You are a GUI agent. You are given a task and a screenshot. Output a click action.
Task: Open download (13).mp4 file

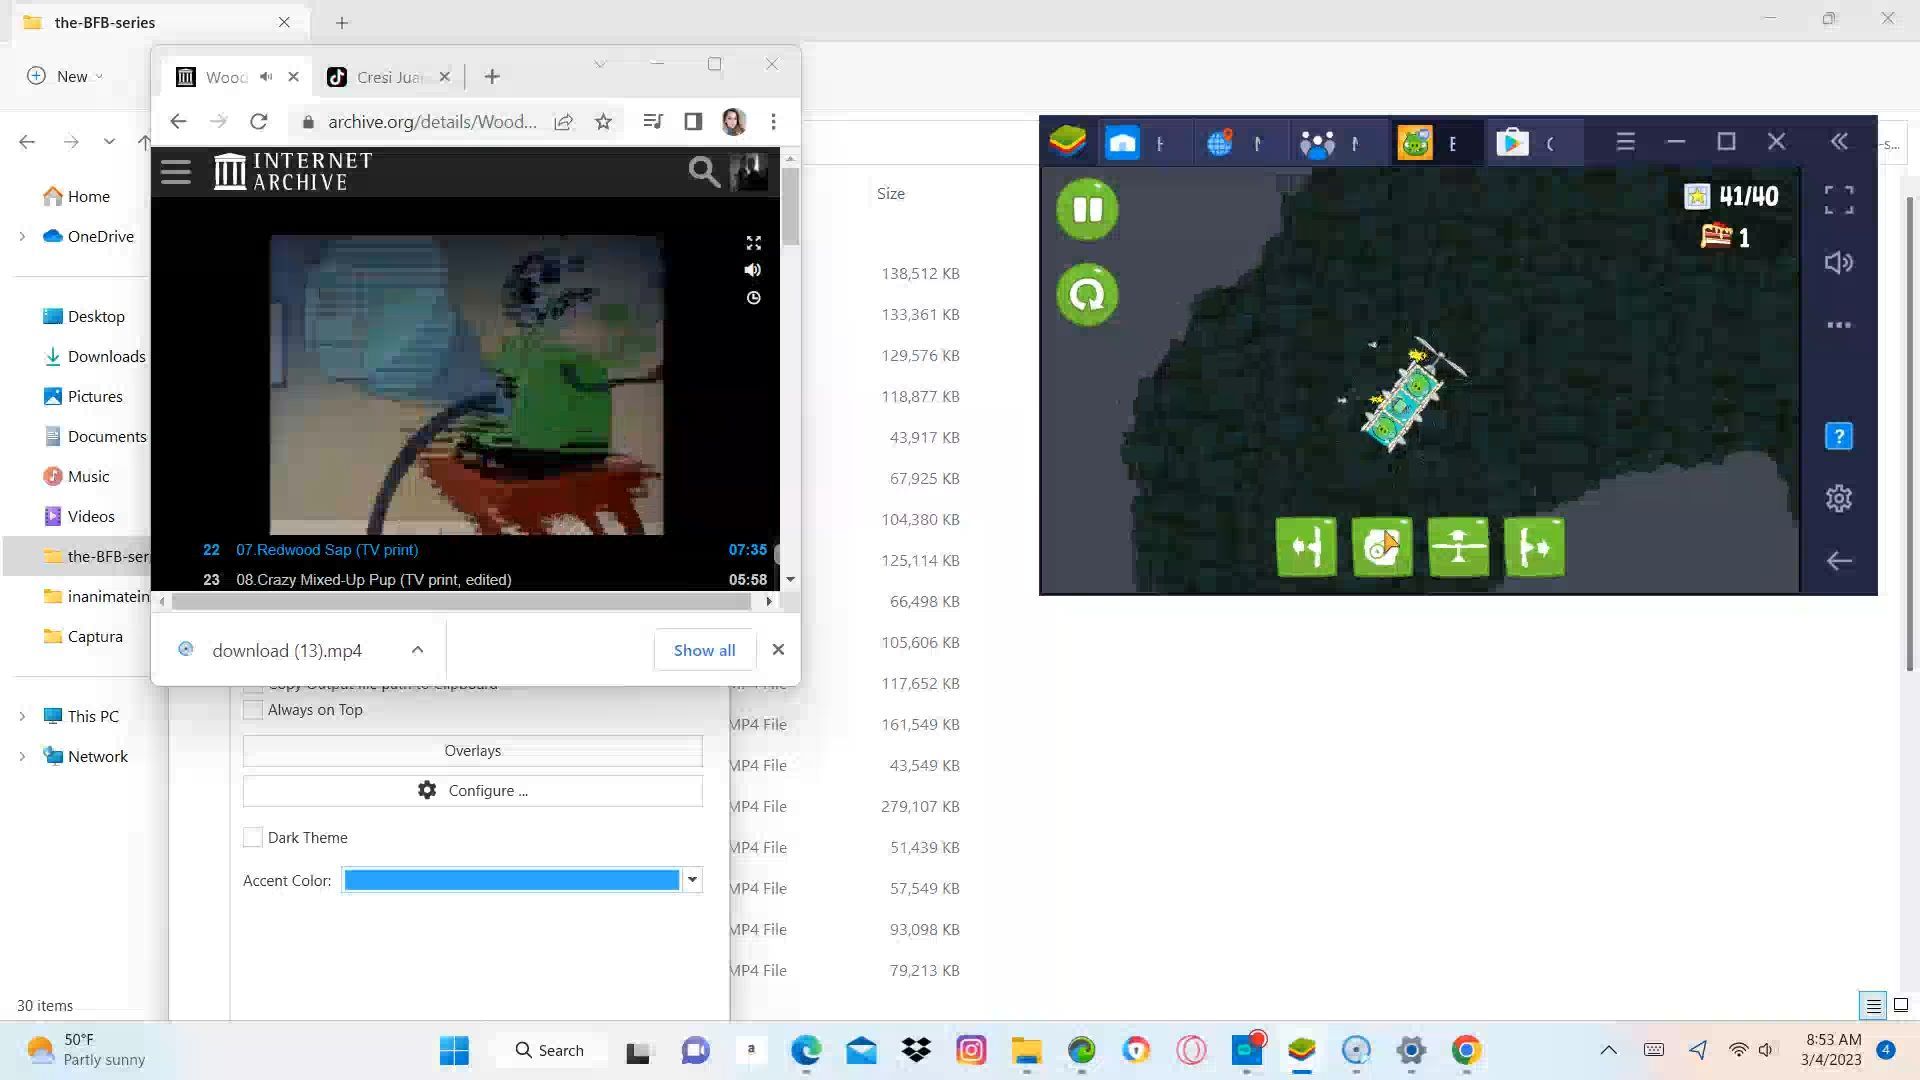coord(287,650)
